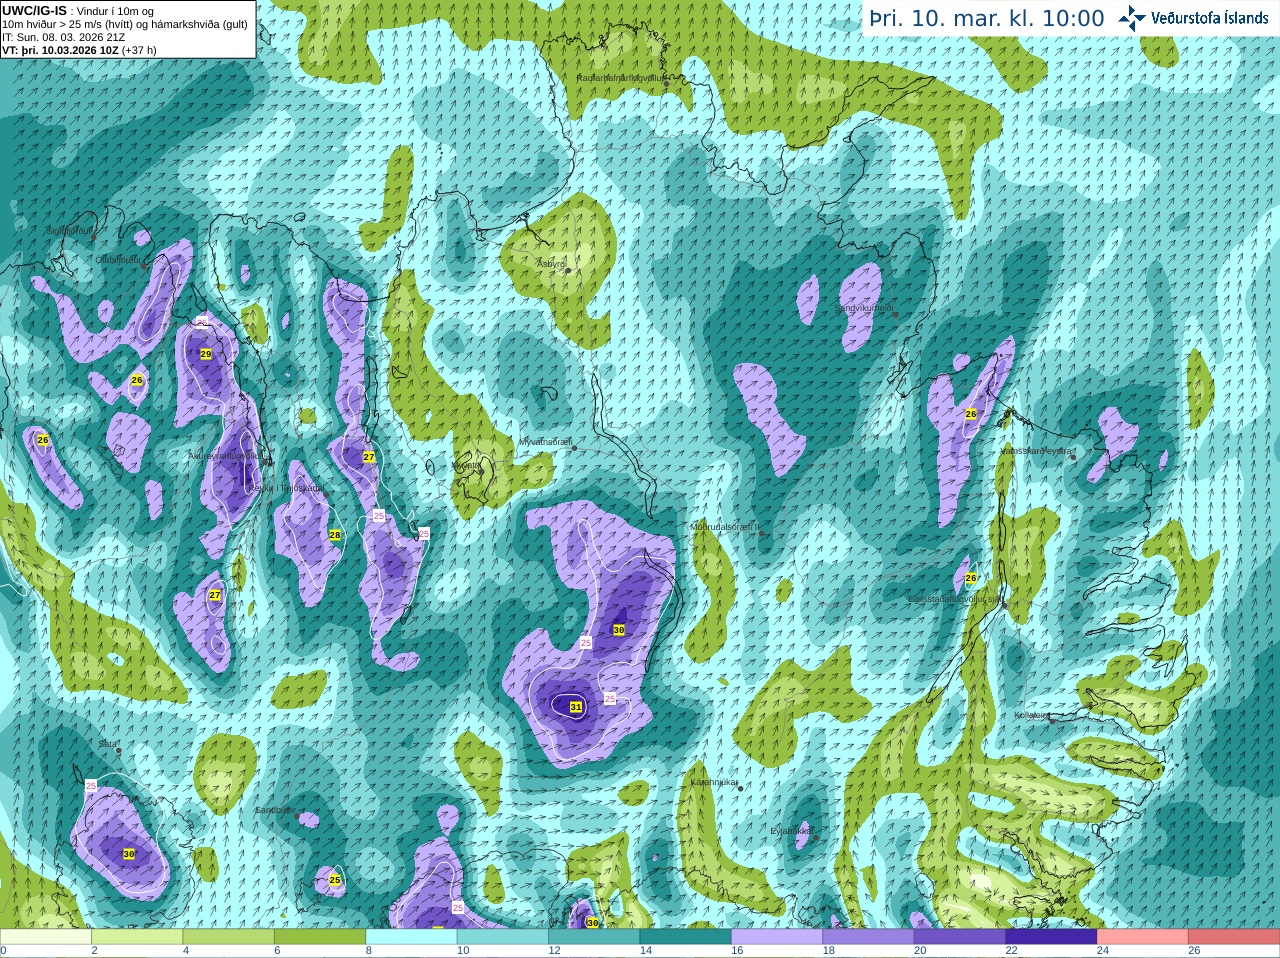Click the yellow 31 maximum gust marker

point(576,706)
